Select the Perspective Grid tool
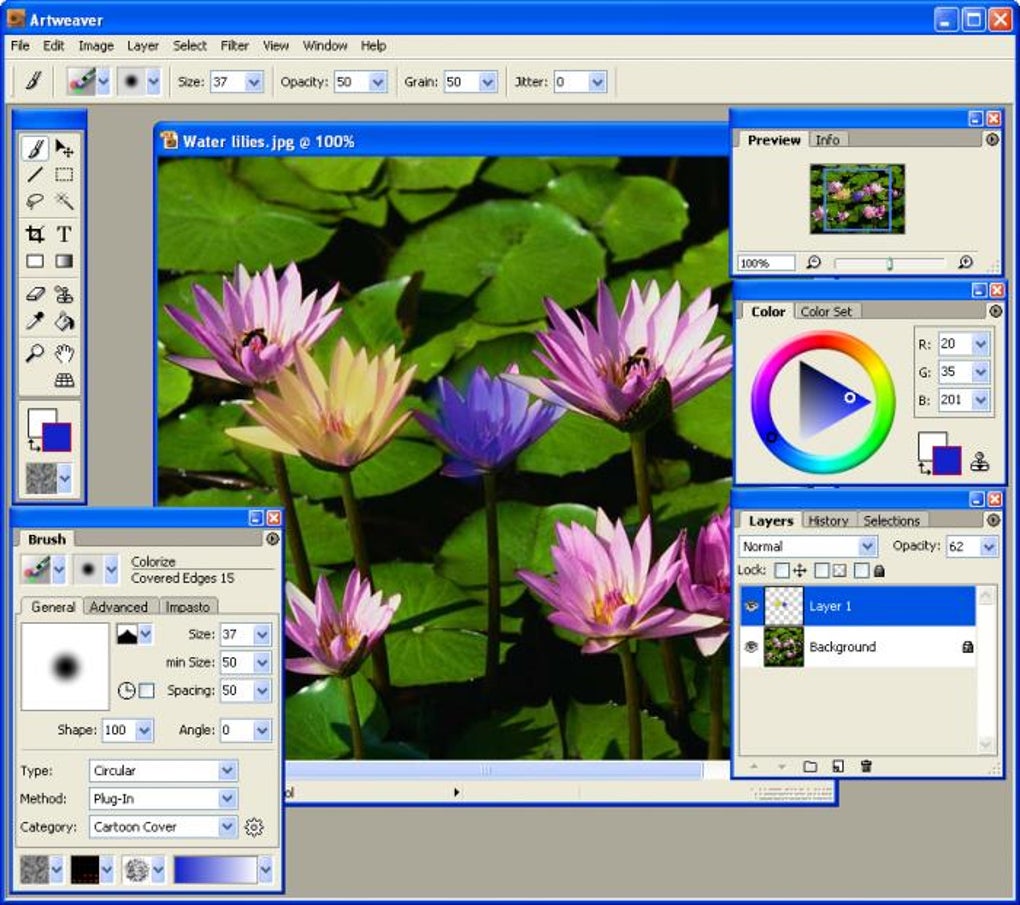The image size is (1020, 905). point(64,380)
